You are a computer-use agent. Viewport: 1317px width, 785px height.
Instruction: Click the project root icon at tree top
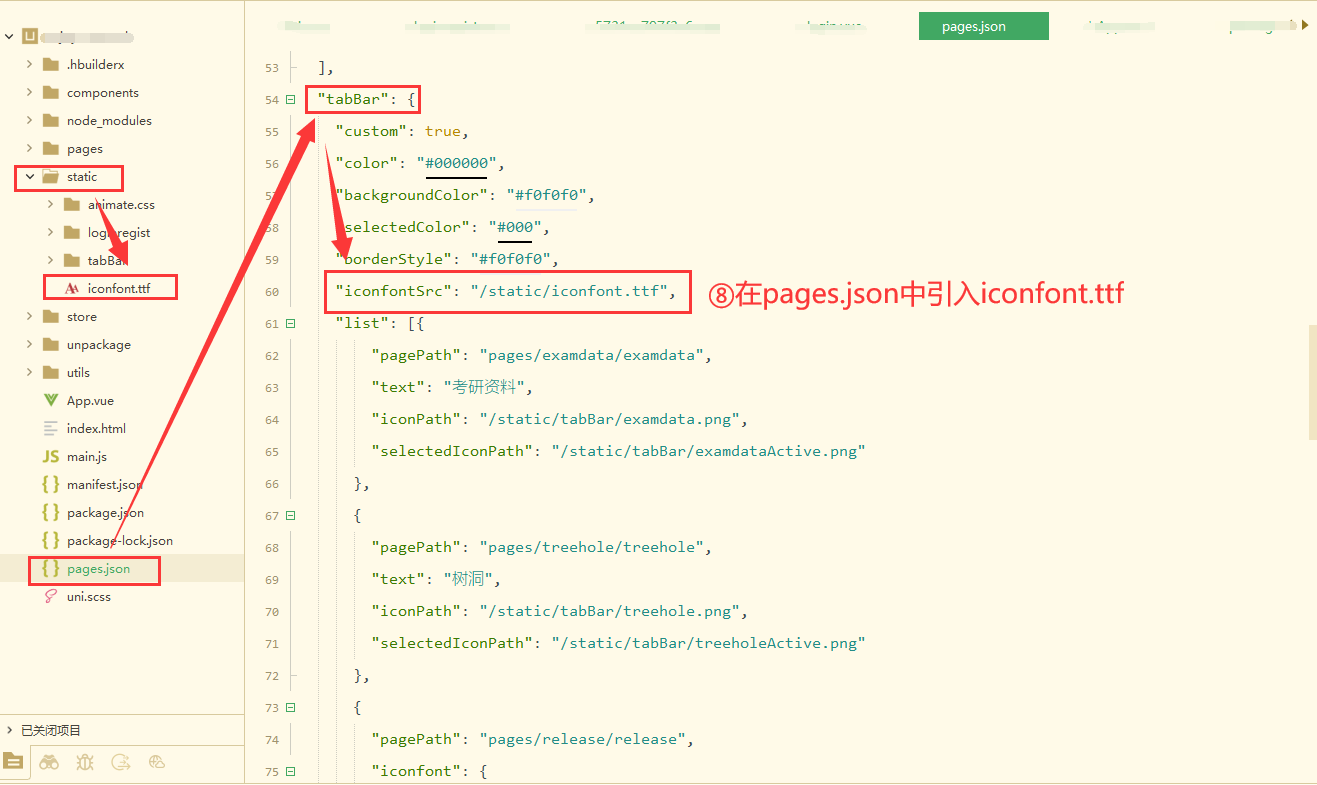[x=30, y=37]
